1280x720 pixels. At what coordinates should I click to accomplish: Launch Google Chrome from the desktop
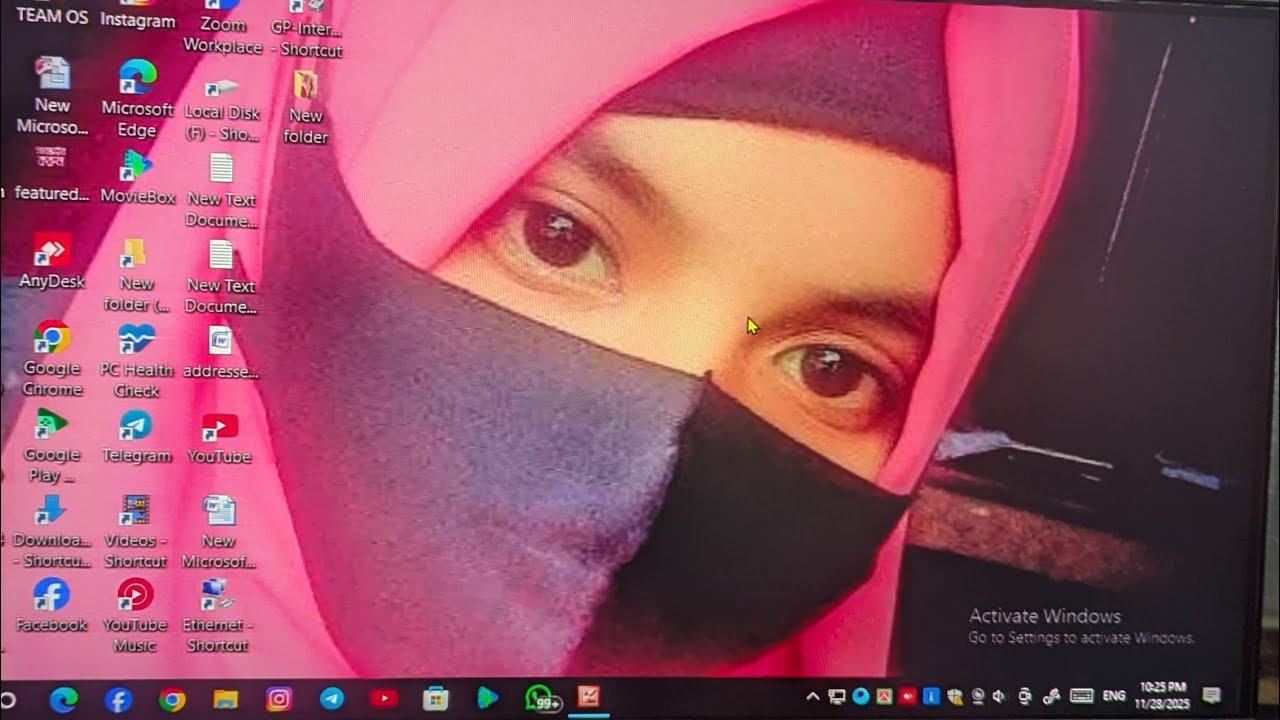[x=51, y=340]
